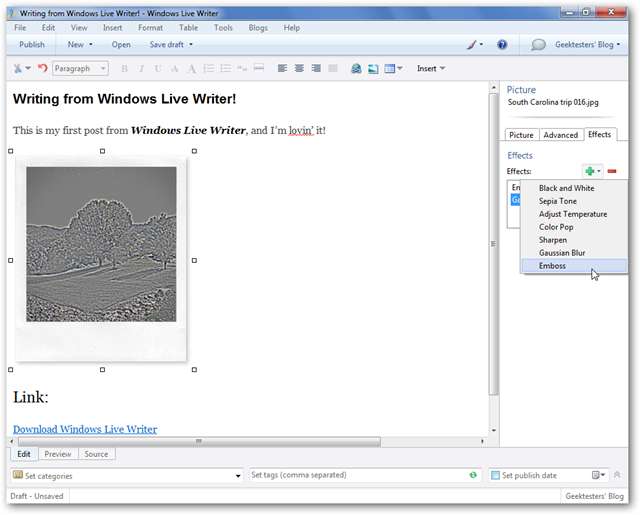Switch to the Advanced picture tab
Screen dimensions: 640x515
[x=560, y=135]
